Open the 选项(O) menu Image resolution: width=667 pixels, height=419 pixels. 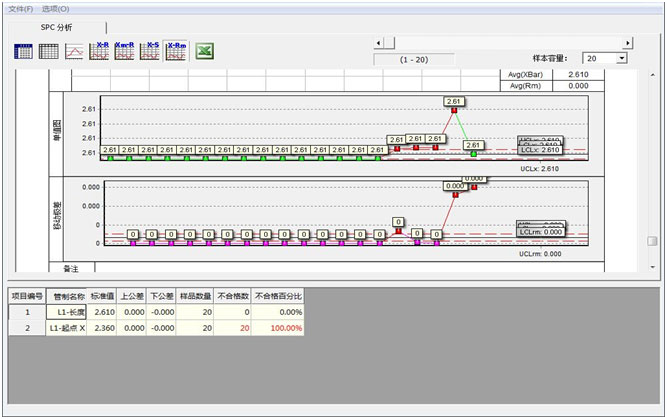[56, 8]
